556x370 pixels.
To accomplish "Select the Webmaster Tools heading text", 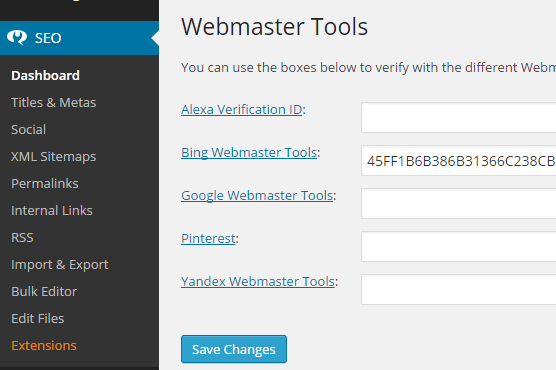I will tap(274, 27).
